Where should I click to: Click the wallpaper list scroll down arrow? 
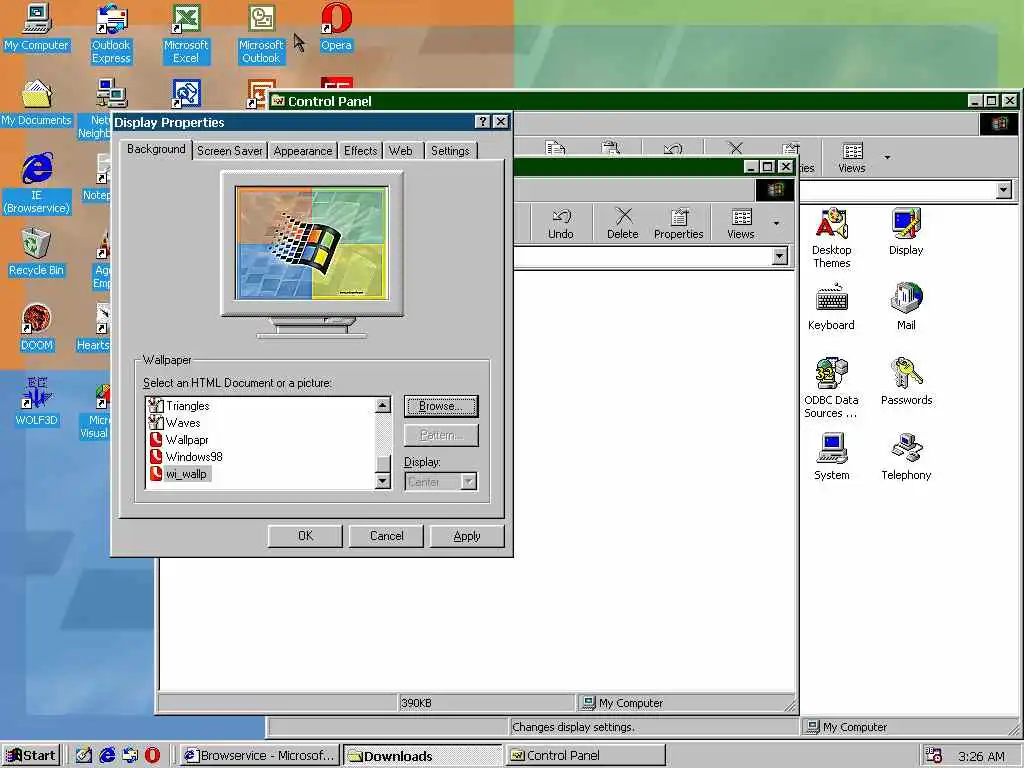pyautogui.click(x=383, y=481)
